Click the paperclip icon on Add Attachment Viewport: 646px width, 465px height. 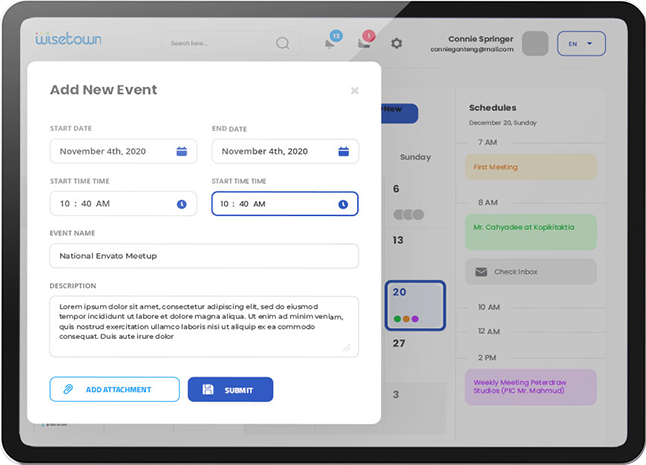click(x=68, y=389)
